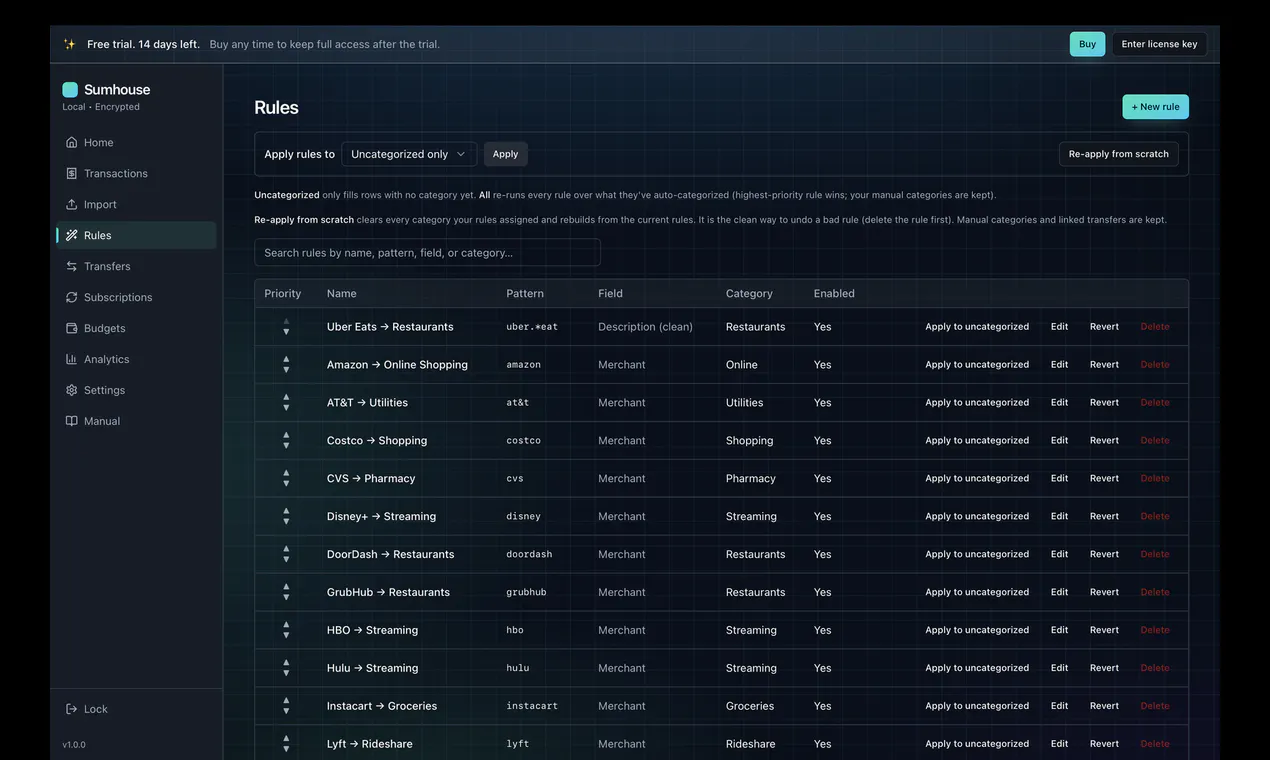Edit the Disney+ → Streaming rule
Screen dimensions: 1270x760
[1059, 516]
